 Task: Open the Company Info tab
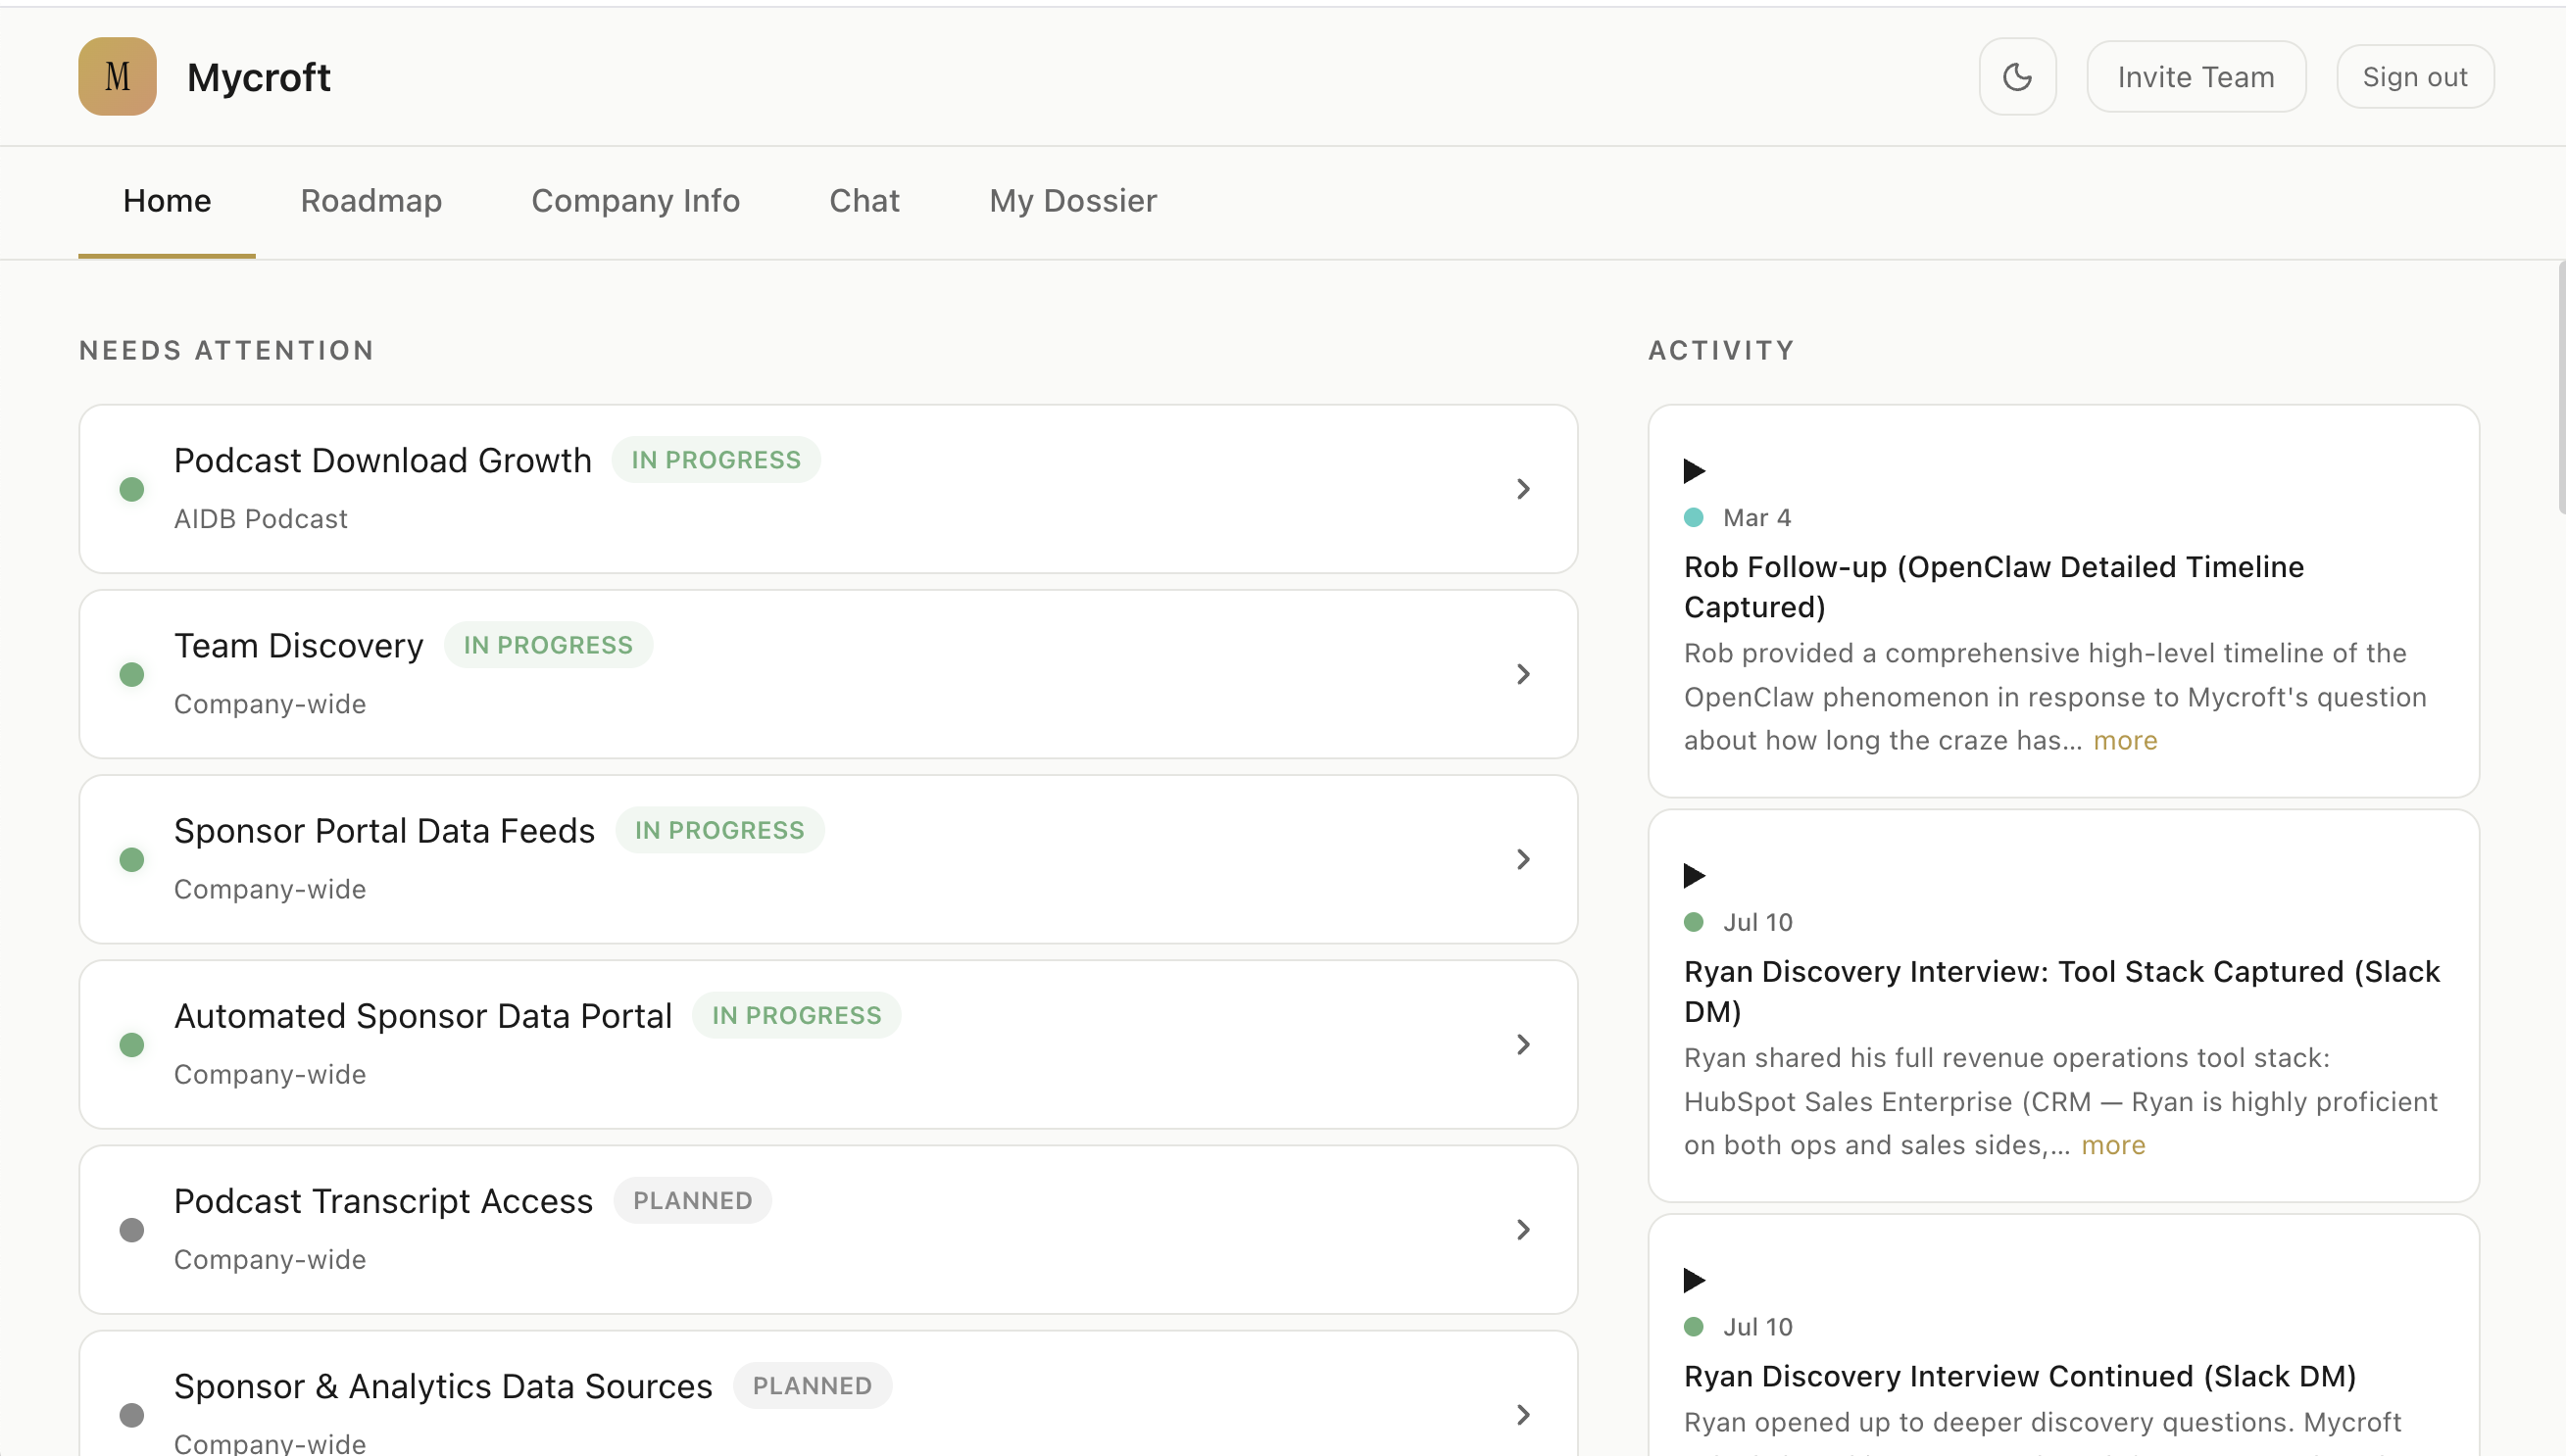coord(635,201)
